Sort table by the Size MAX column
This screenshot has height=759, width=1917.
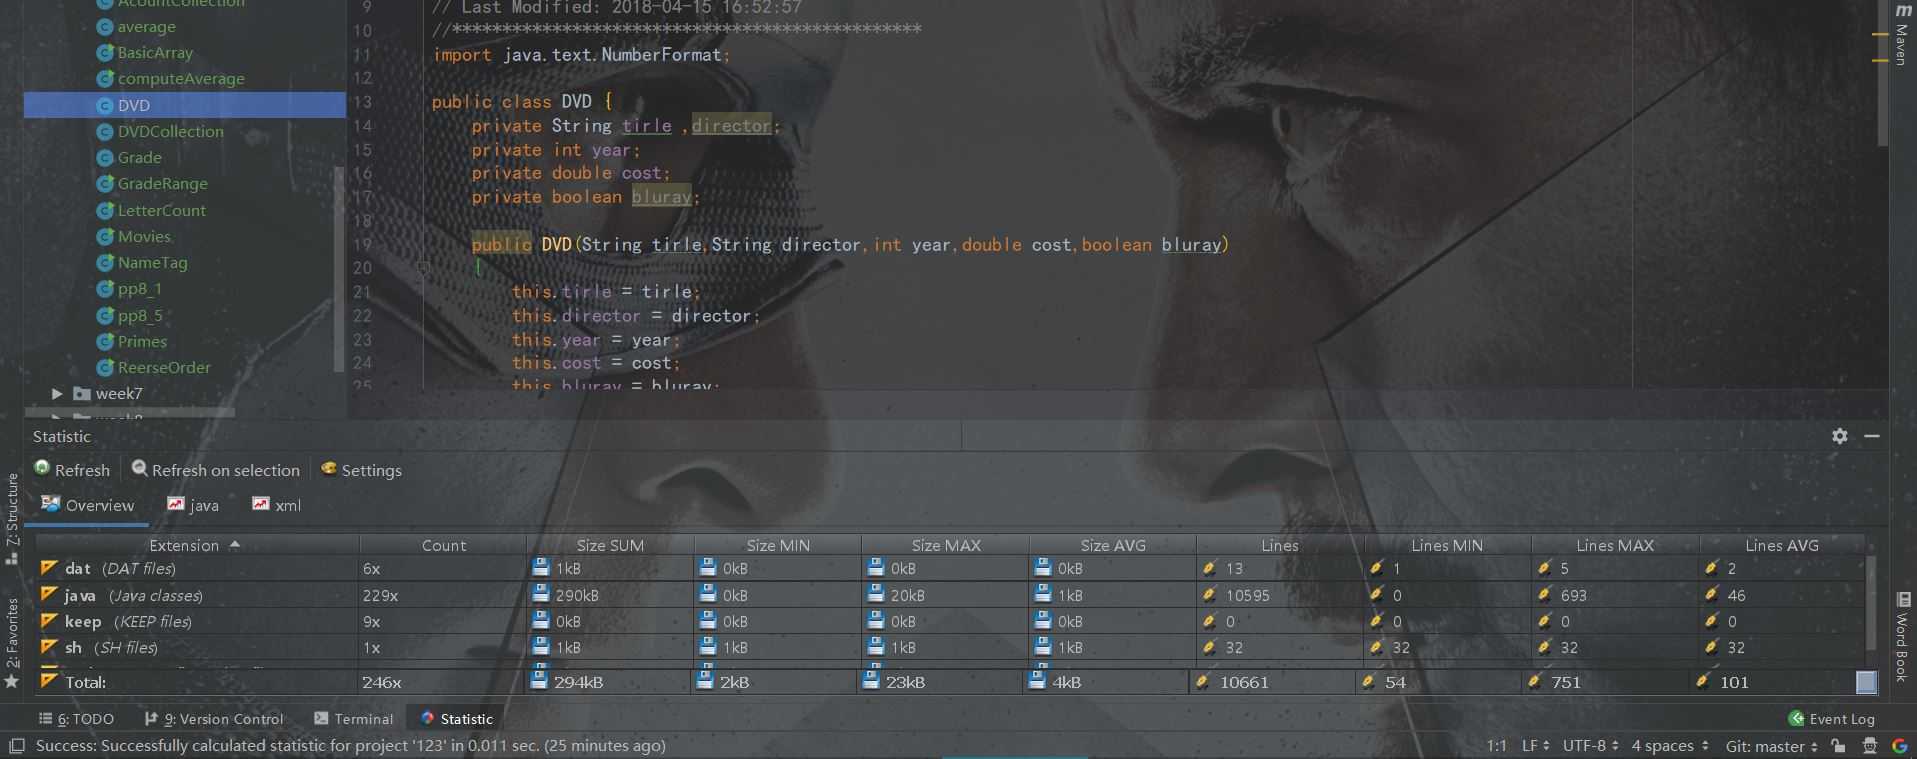pos(946,545)
